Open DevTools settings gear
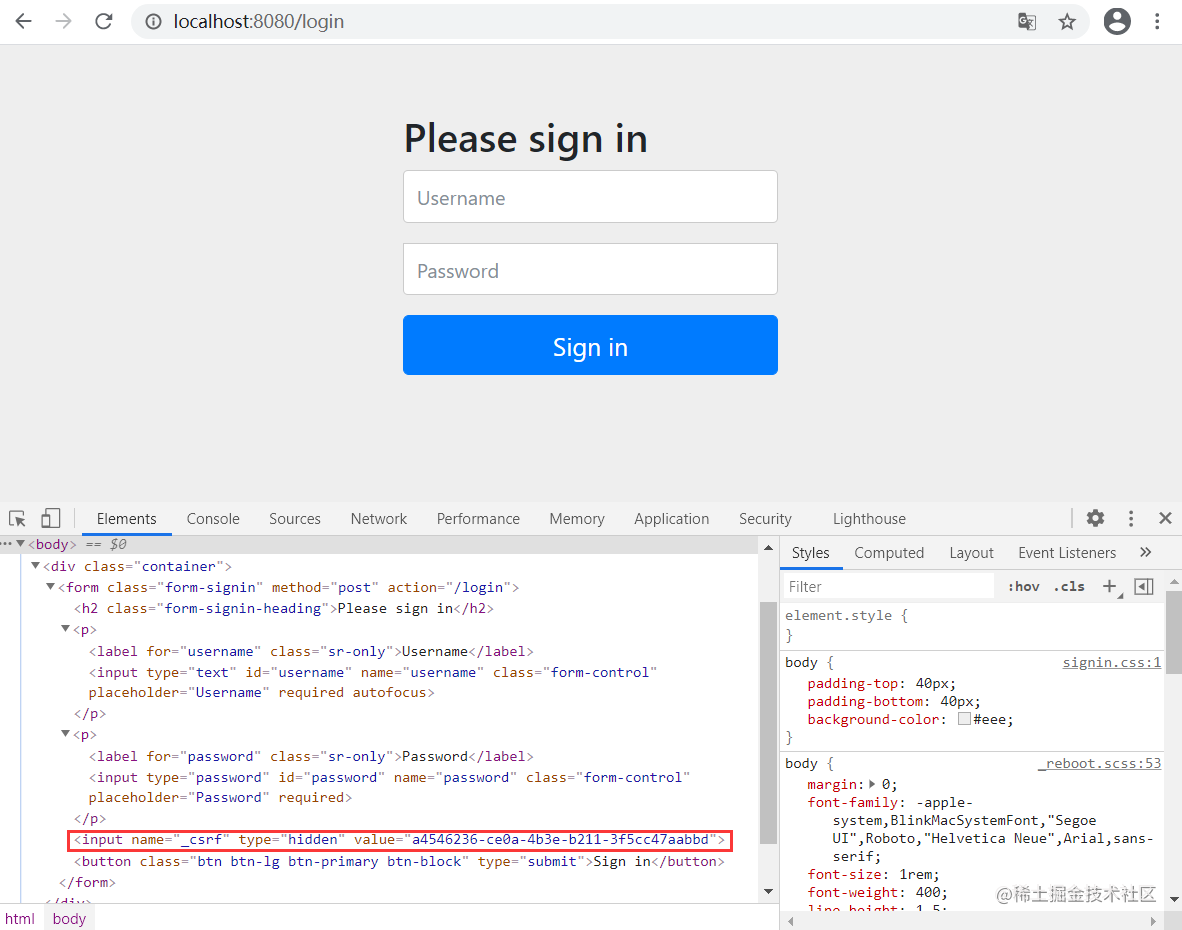Viewport: 1182px width, 930px height. pyautogui.click(x=1095, y=518)
